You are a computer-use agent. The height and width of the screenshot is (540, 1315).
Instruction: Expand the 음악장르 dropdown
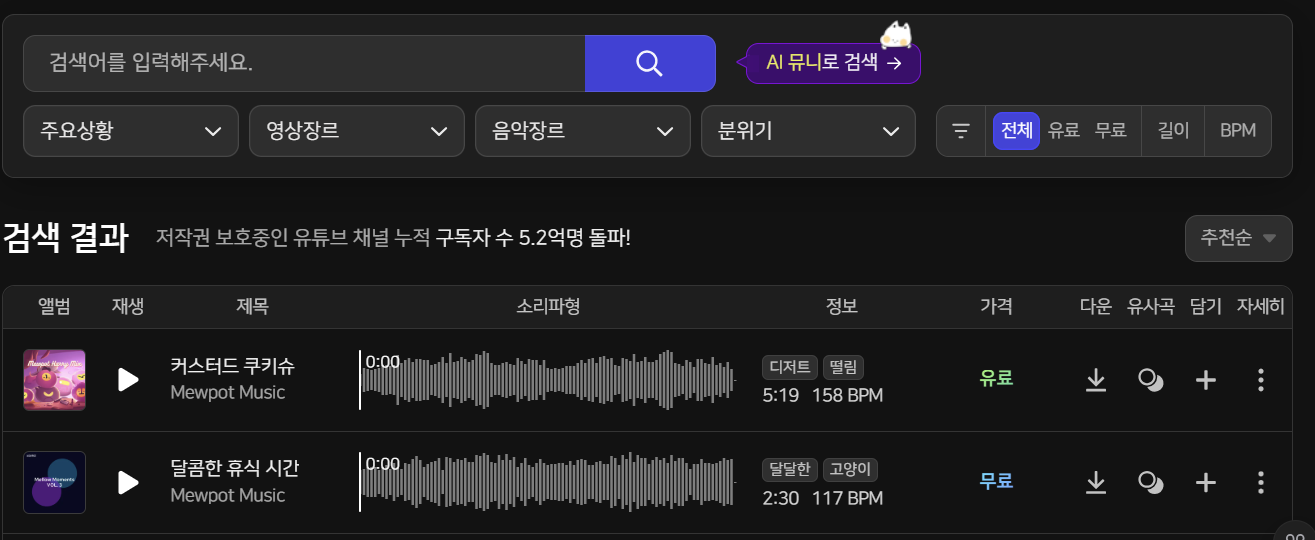pyautogui.click(x=583, y=131)
